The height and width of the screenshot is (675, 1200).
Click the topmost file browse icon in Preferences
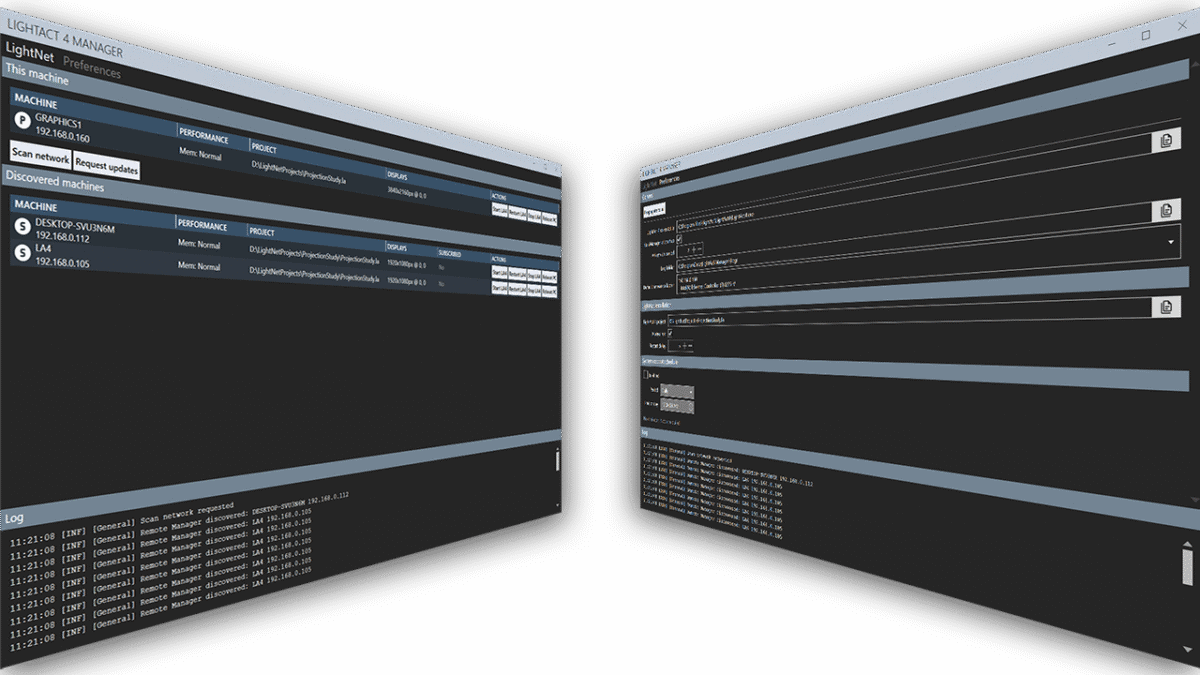point(1166,142)
